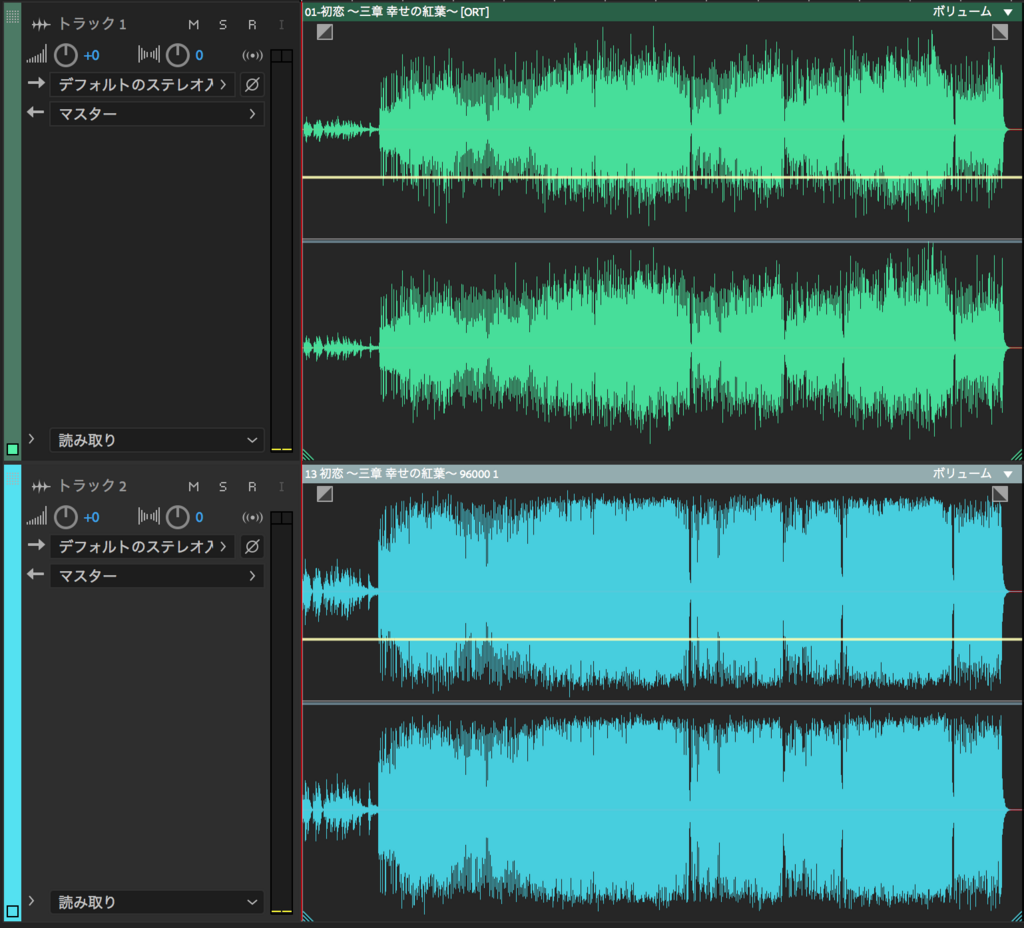Open Track 2 マスター output dropdown
1024x928 pixels.
tap(157, 576)
